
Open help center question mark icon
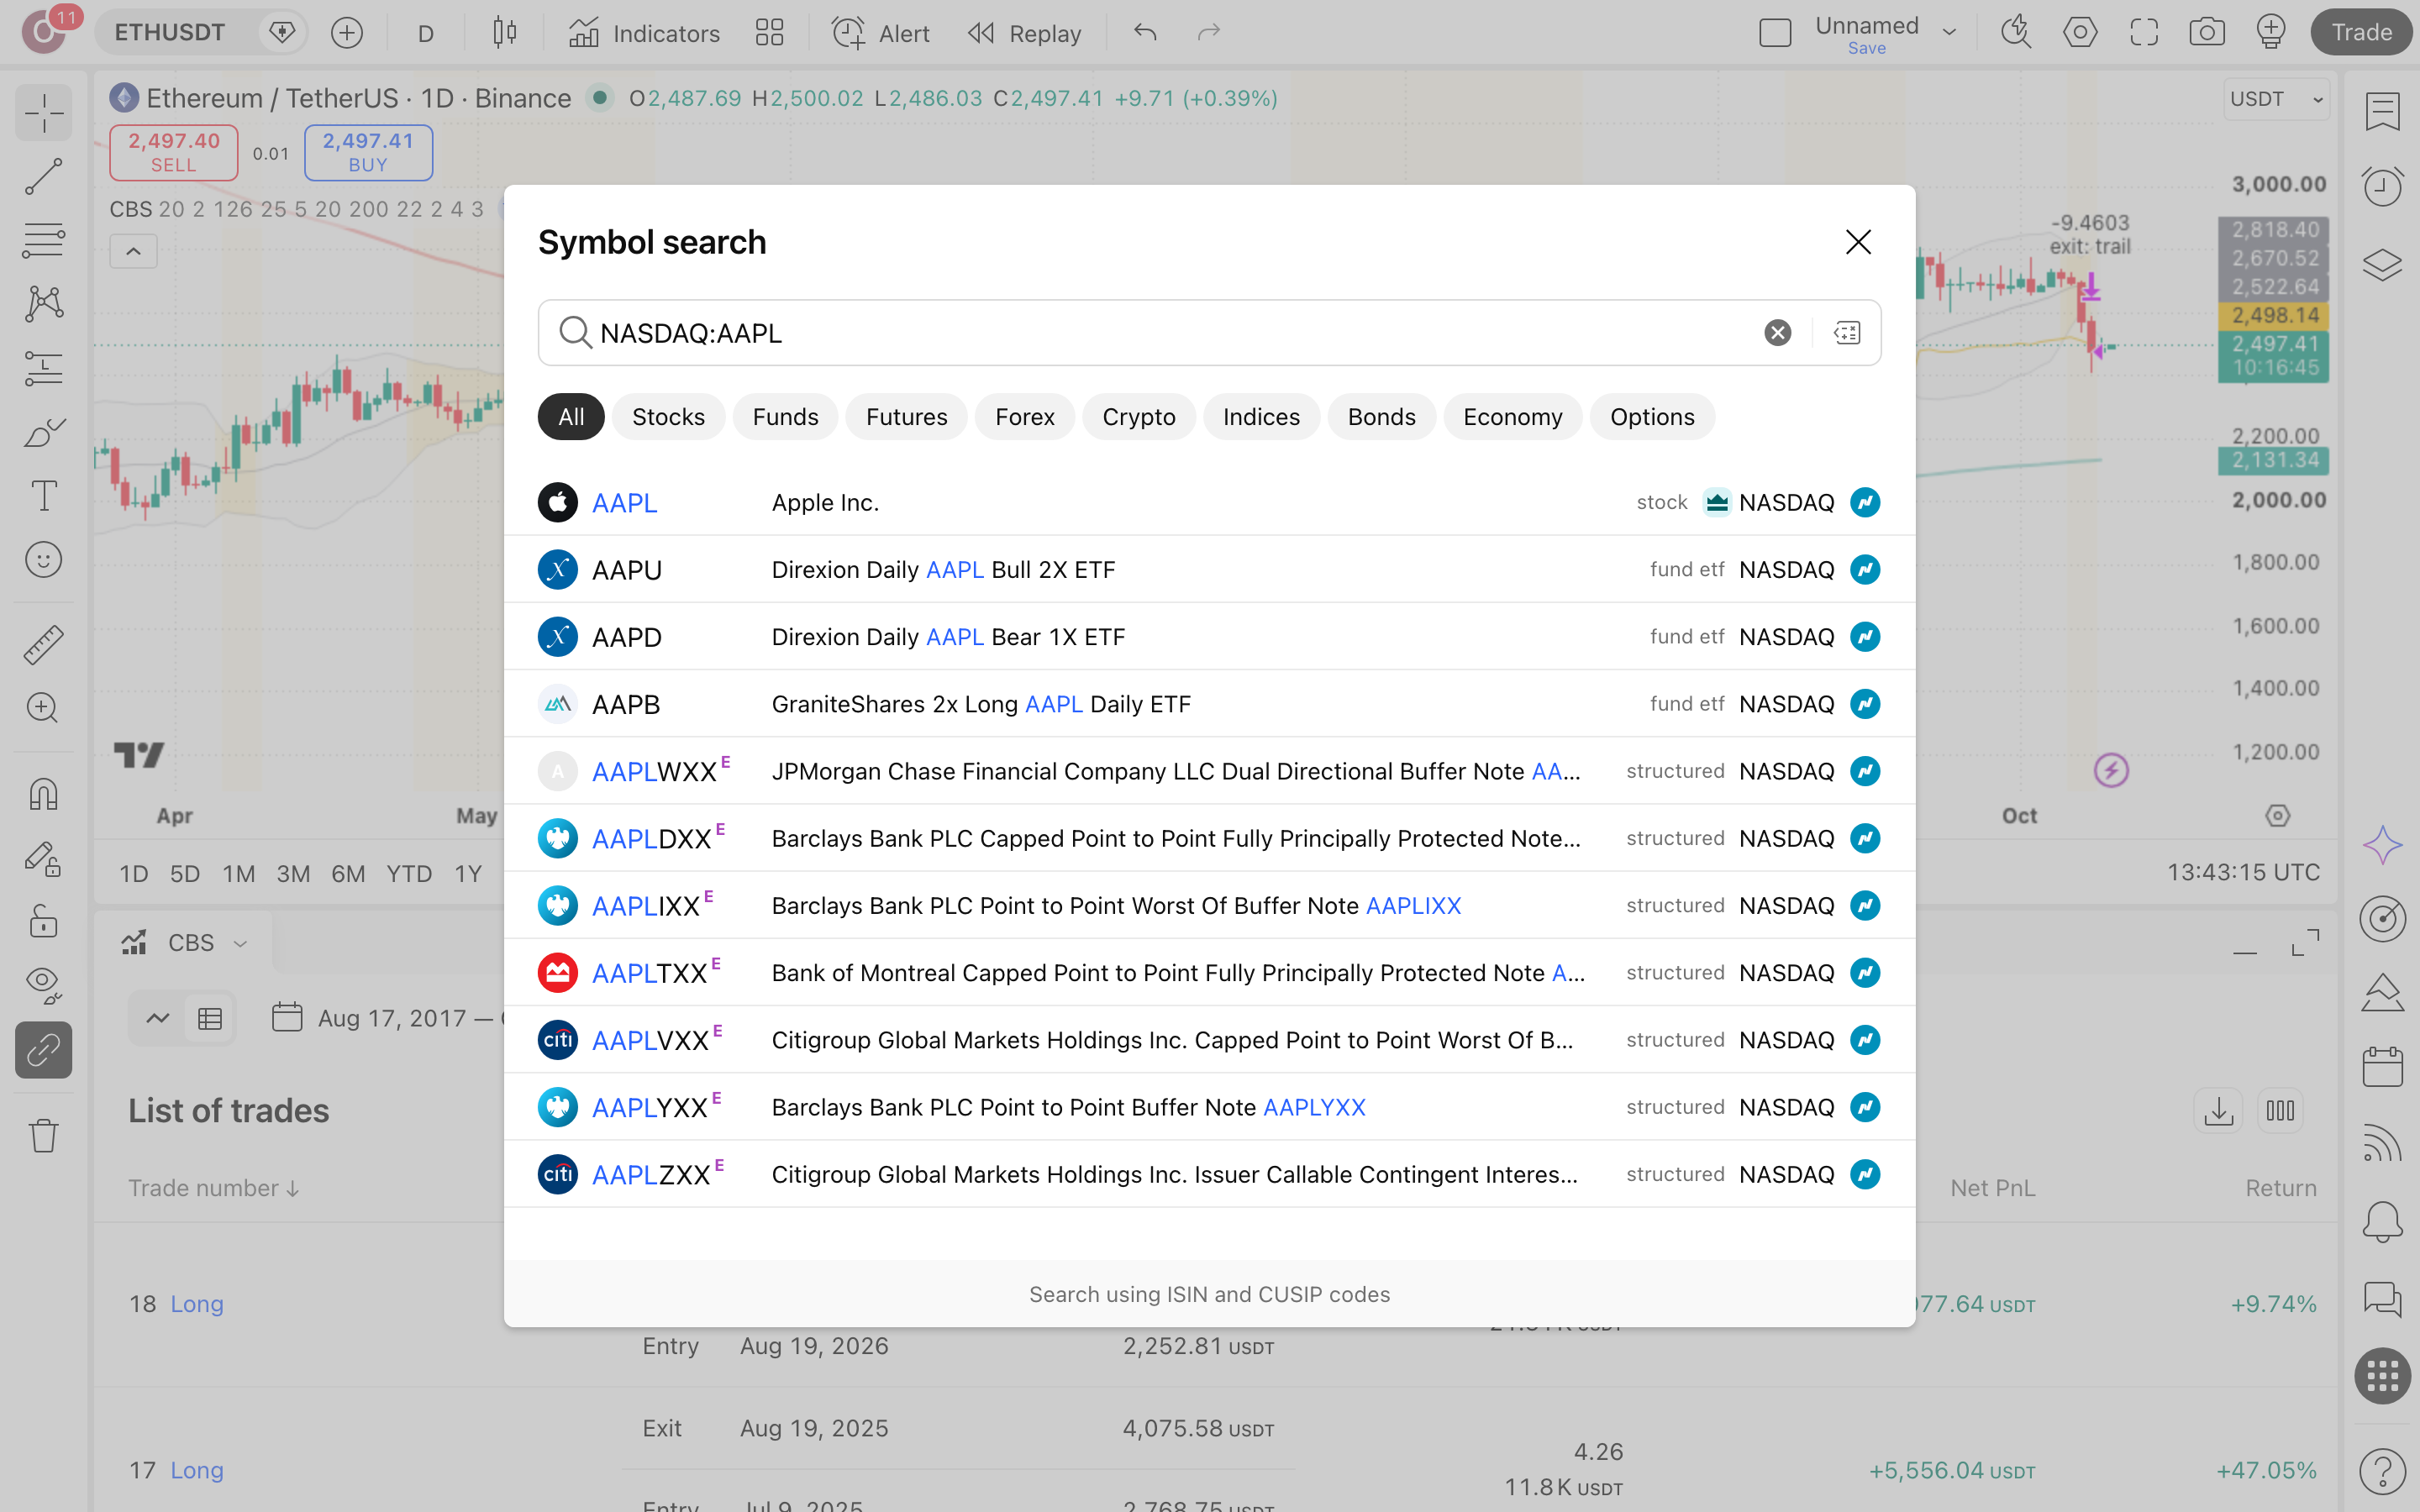[2382, 1471]
